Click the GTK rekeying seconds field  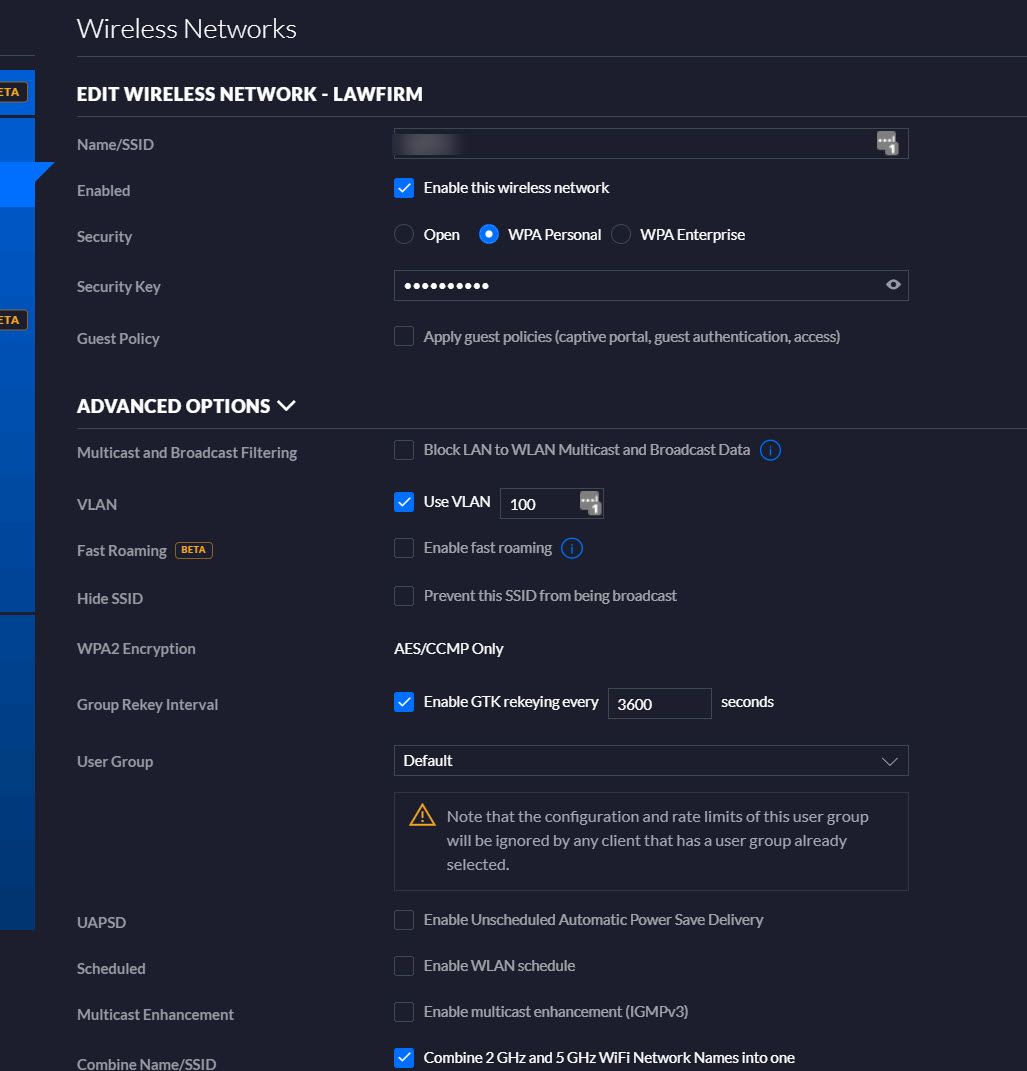point(659,703)
